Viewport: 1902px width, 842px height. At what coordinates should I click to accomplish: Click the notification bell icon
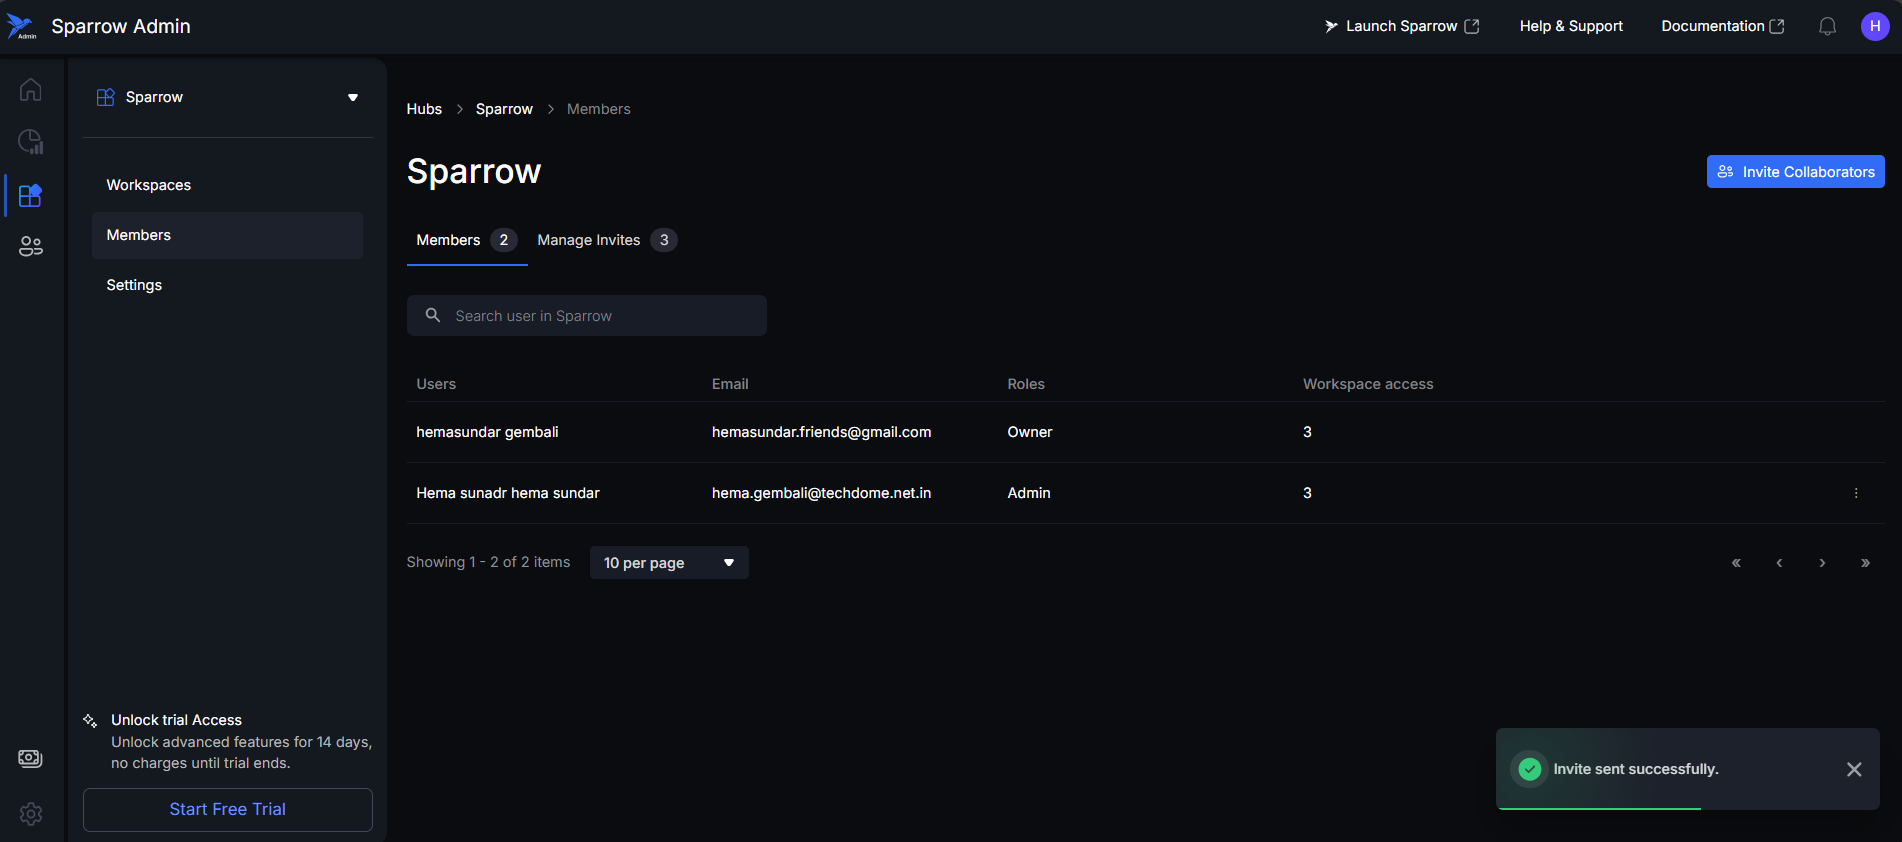click(1827, 27)
